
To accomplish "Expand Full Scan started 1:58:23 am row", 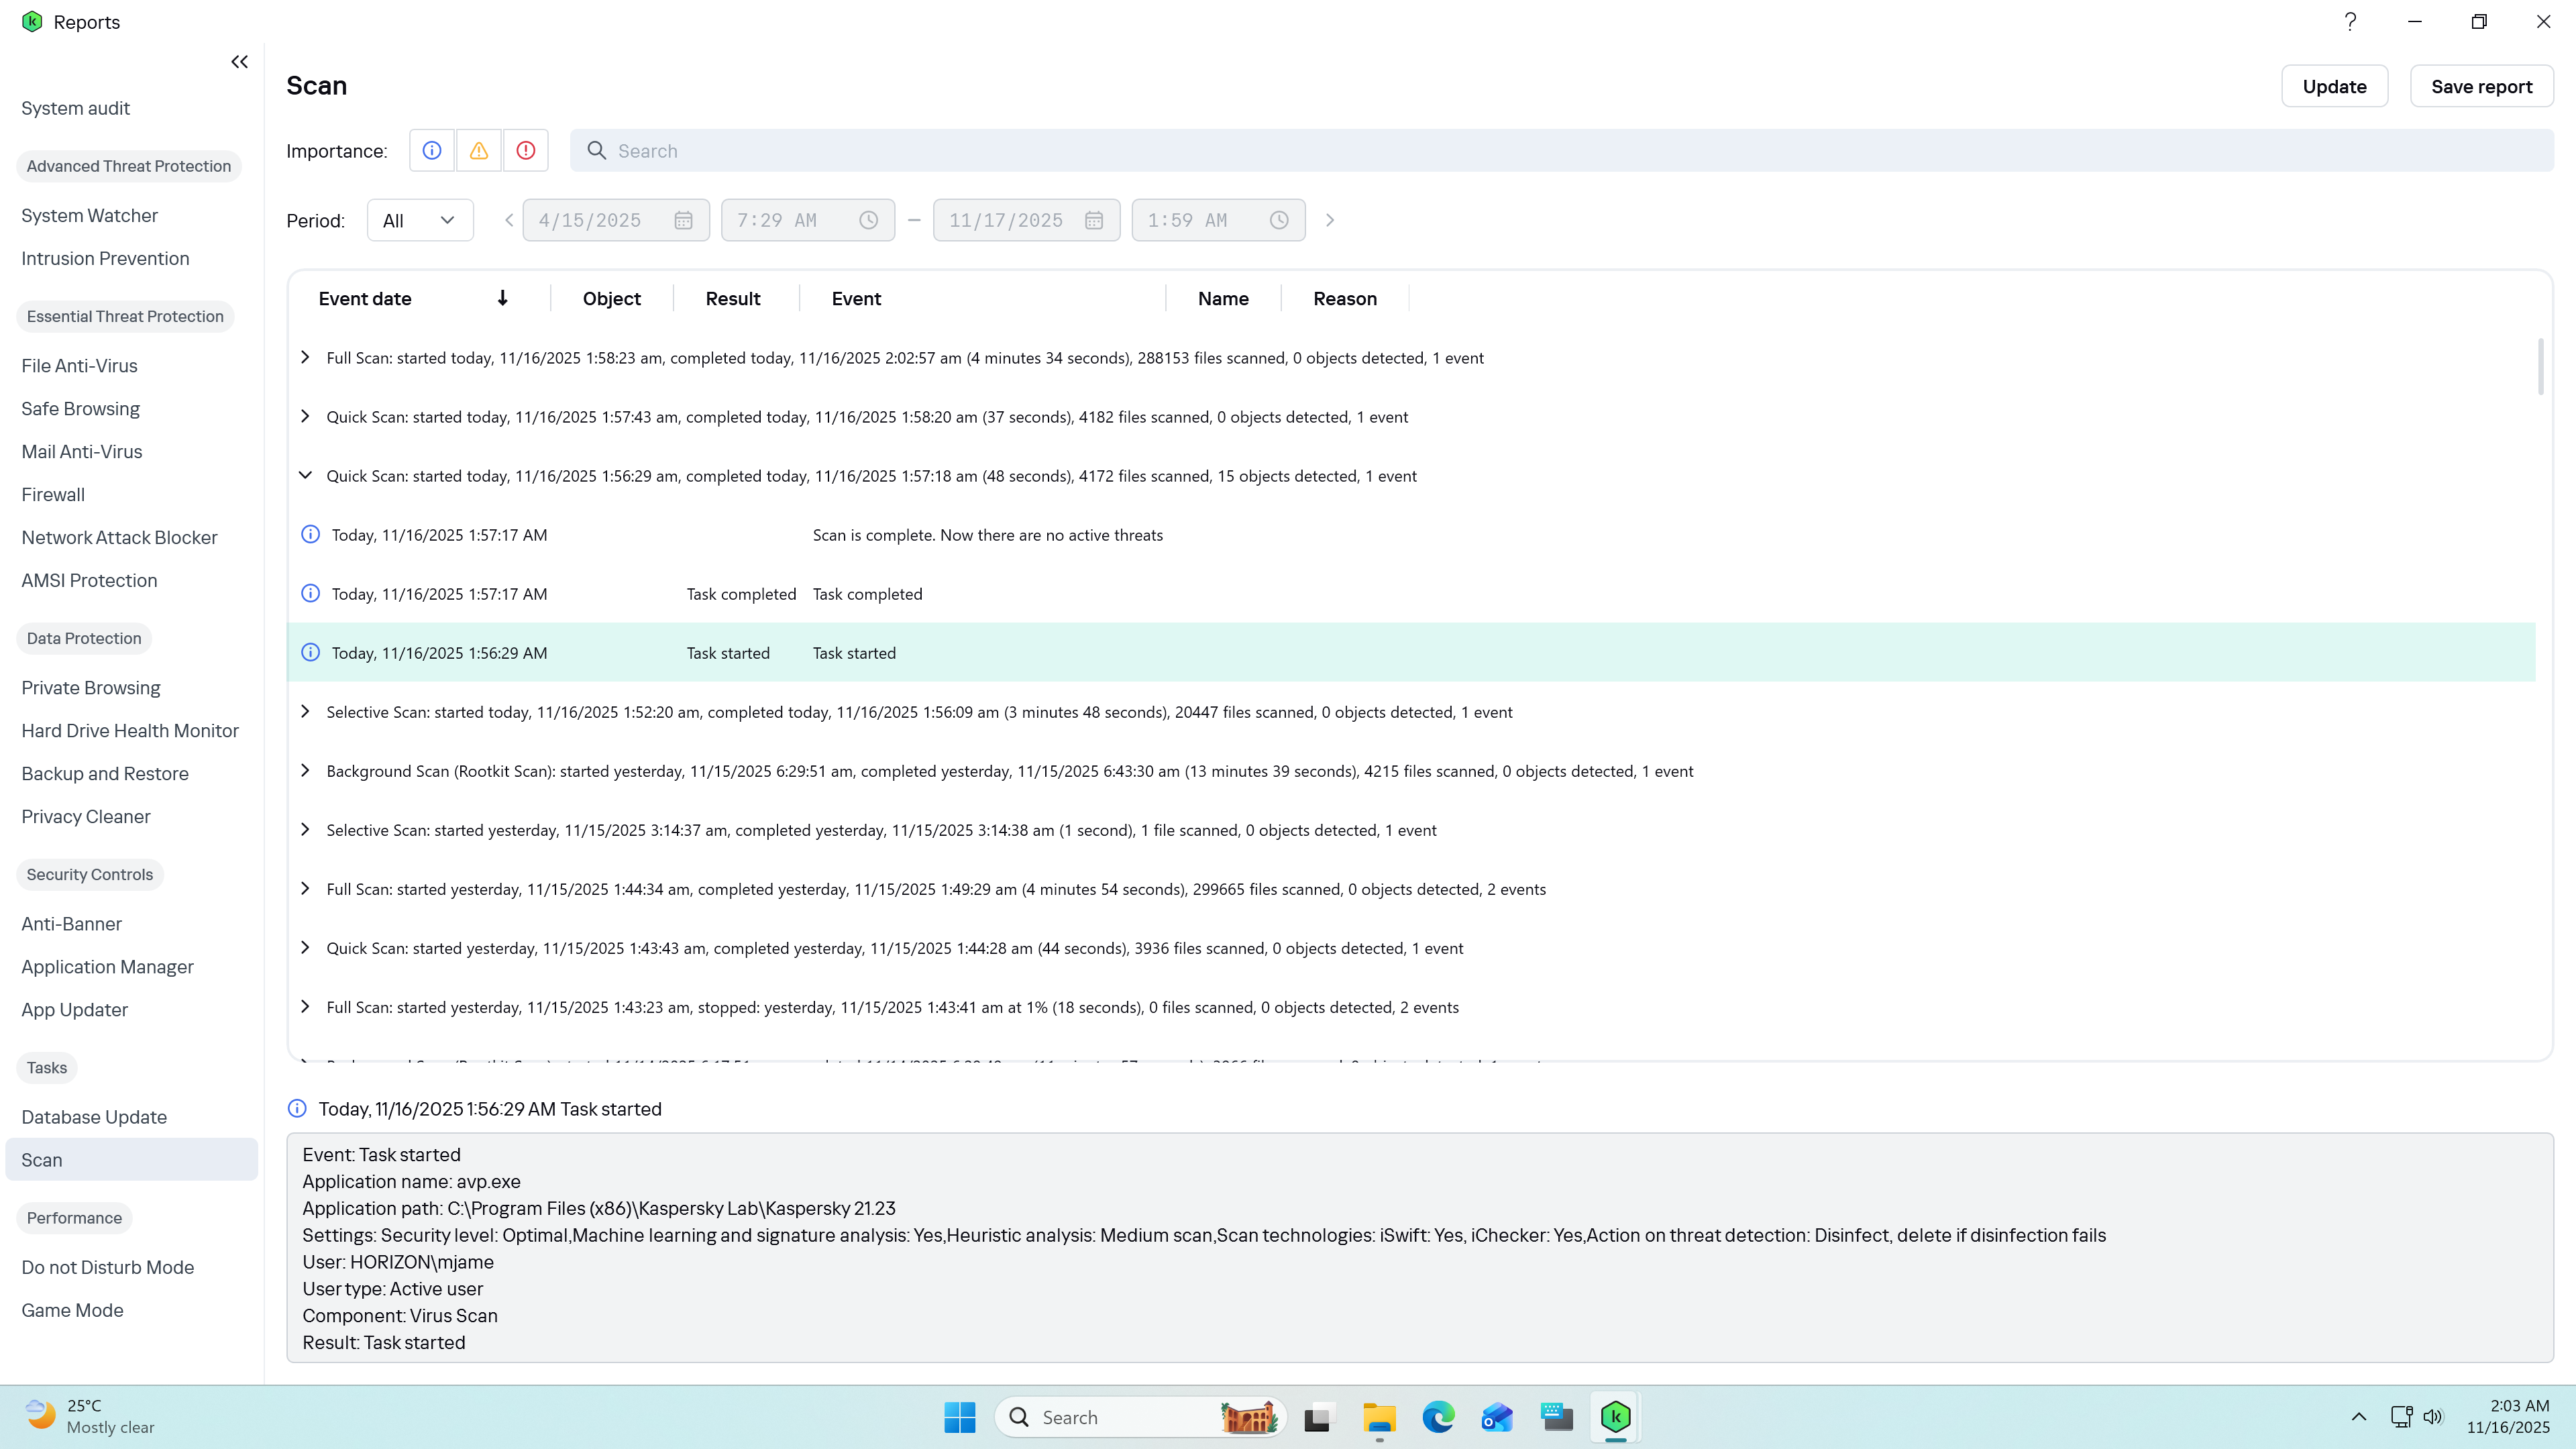I will (x=305, y=357).
